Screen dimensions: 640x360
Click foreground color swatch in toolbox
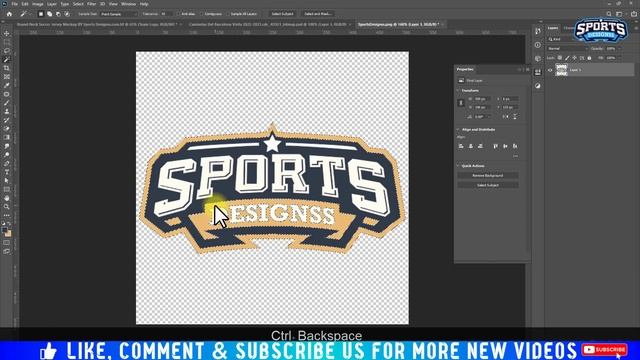[5, 231]
